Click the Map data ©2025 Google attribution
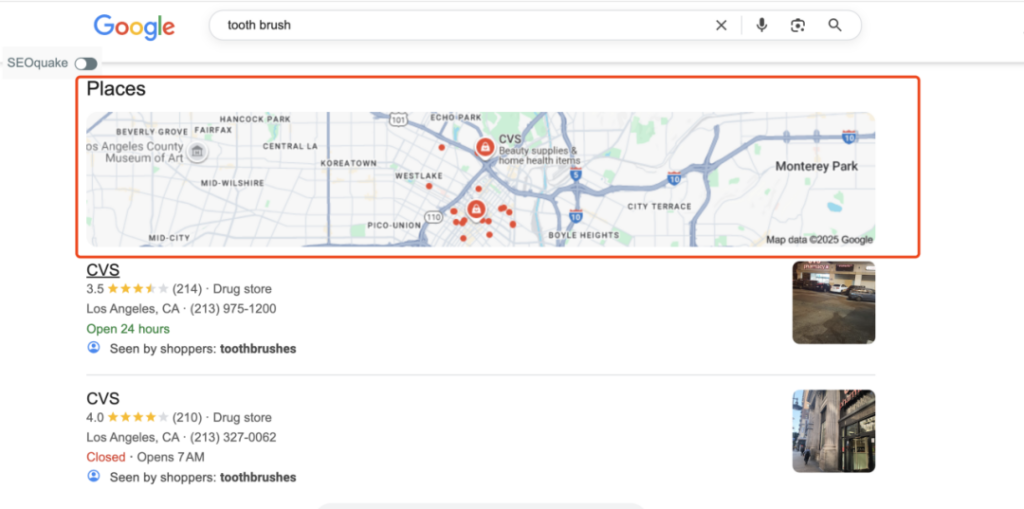Image resolution: width=1024 pixels, height=509 pixels. (819, 240)
